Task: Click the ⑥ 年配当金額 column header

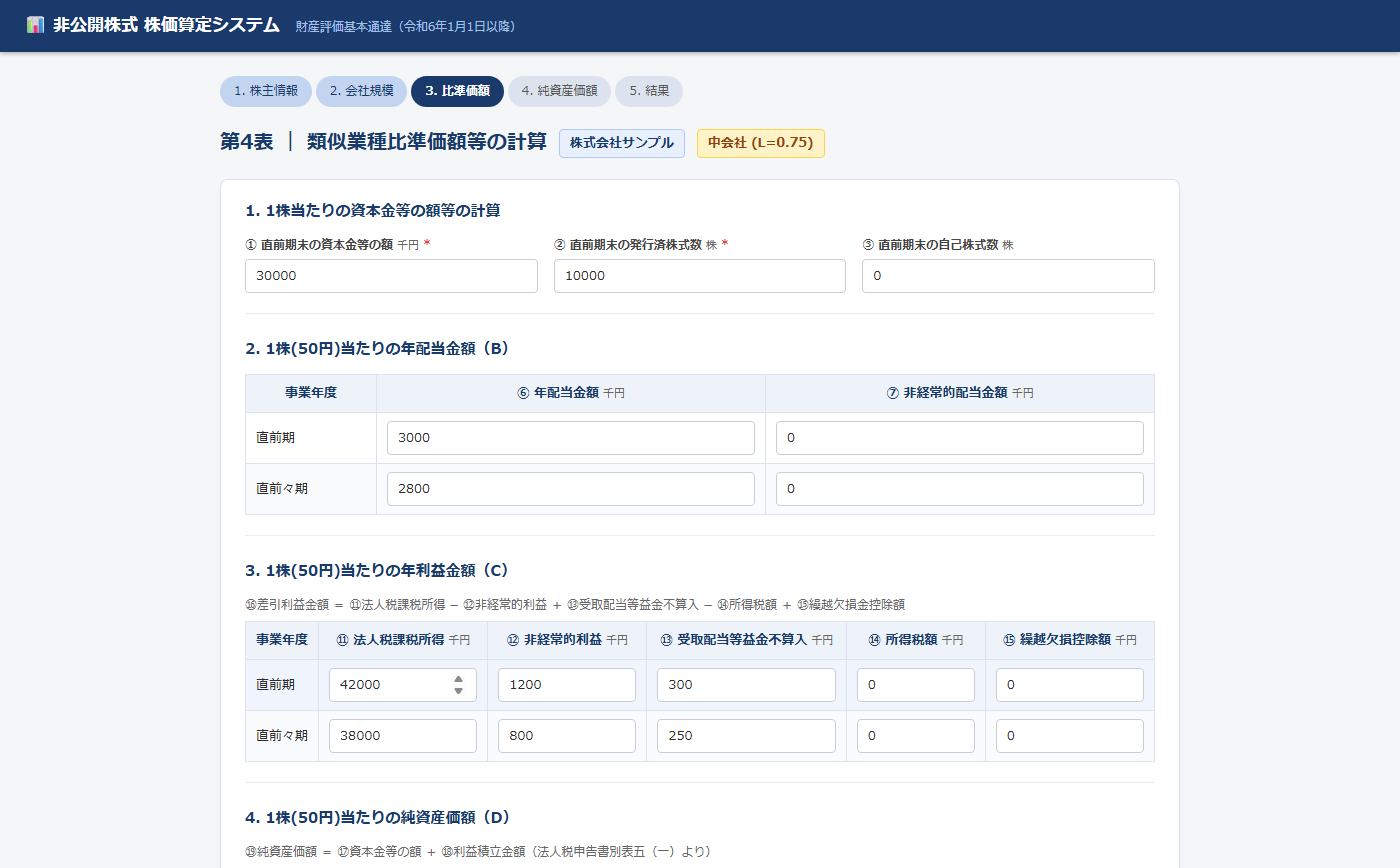Action: point(571,393)
